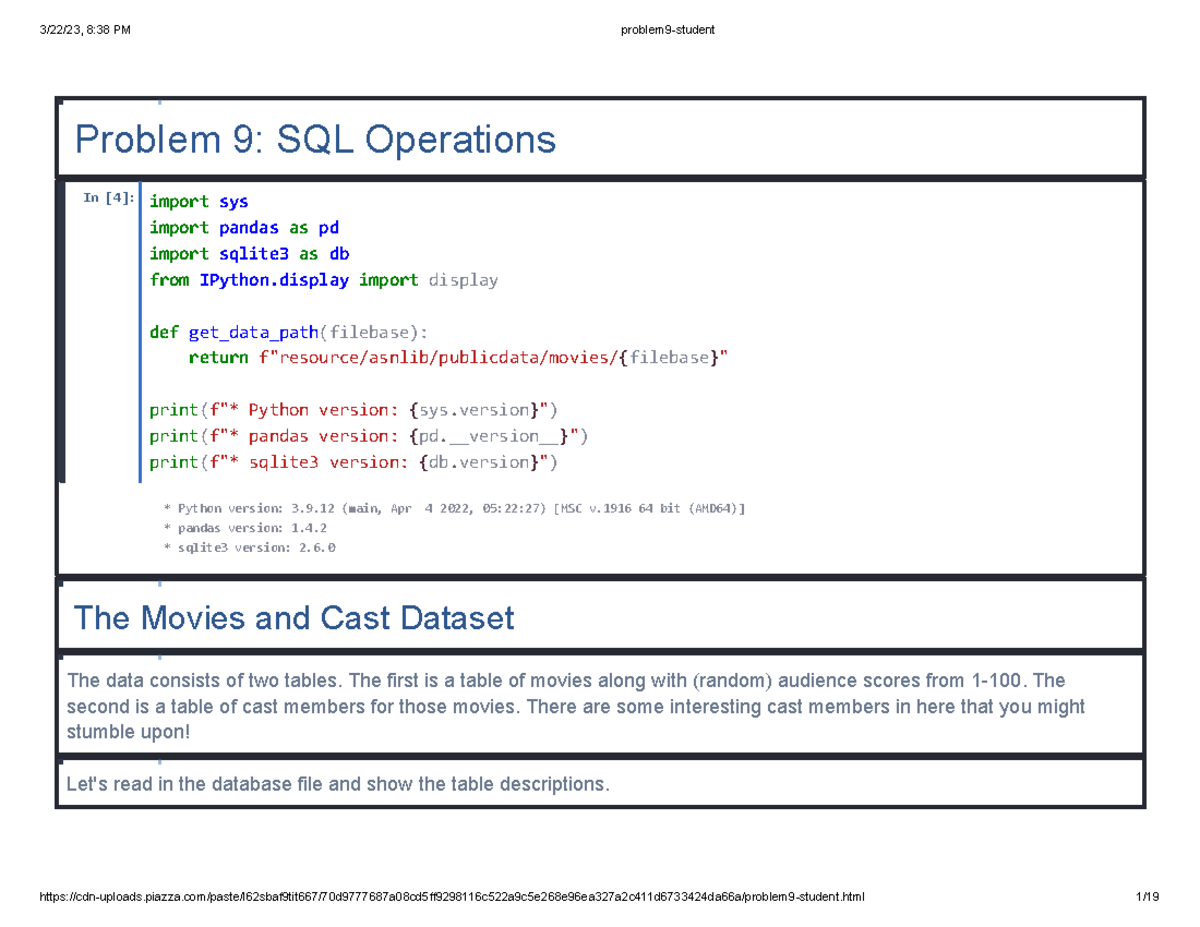Select the "In [4]:" cell prompt
This screenshot has width=1200, height=927.
(x=108, y=199)
